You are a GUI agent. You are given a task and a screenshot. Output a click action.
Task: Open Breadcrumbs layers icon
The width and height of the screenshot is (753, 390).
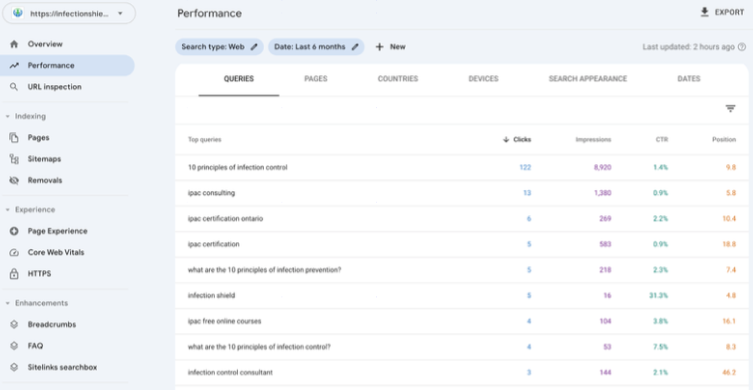[14, 325]
